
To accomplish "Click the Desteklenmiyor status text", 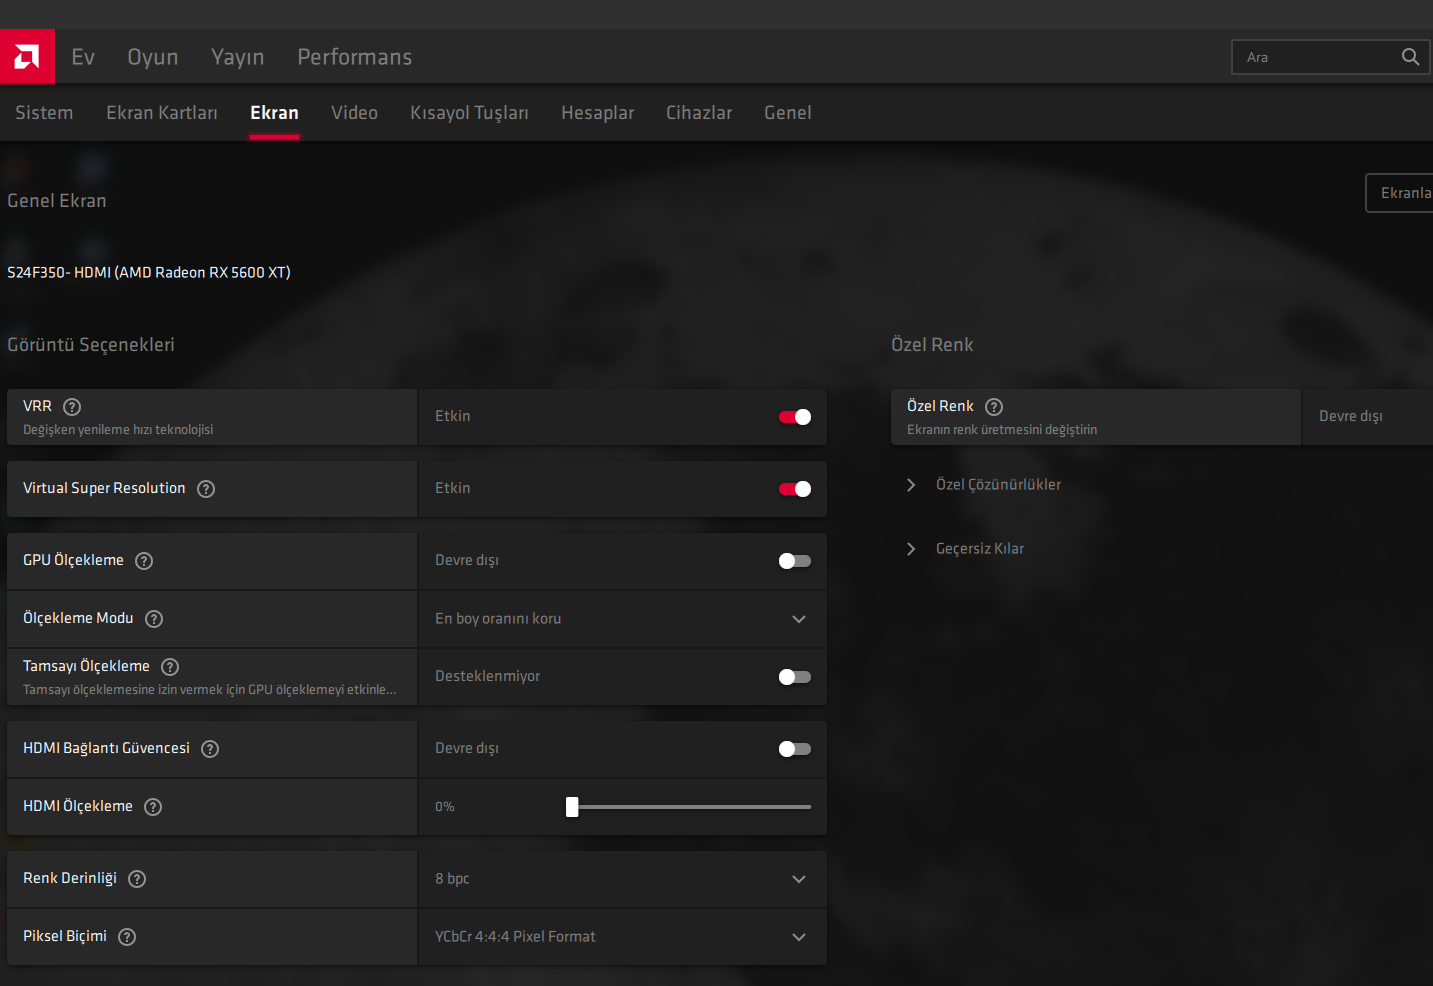I will 488,677.
